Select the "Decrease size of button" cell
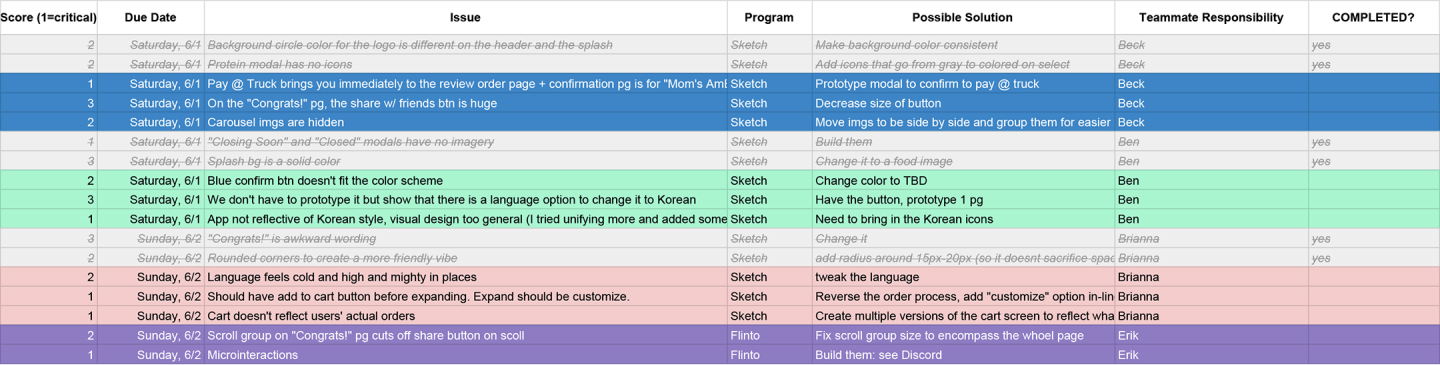The width and height of the screenshot is (1440, 365). [963, 103]
